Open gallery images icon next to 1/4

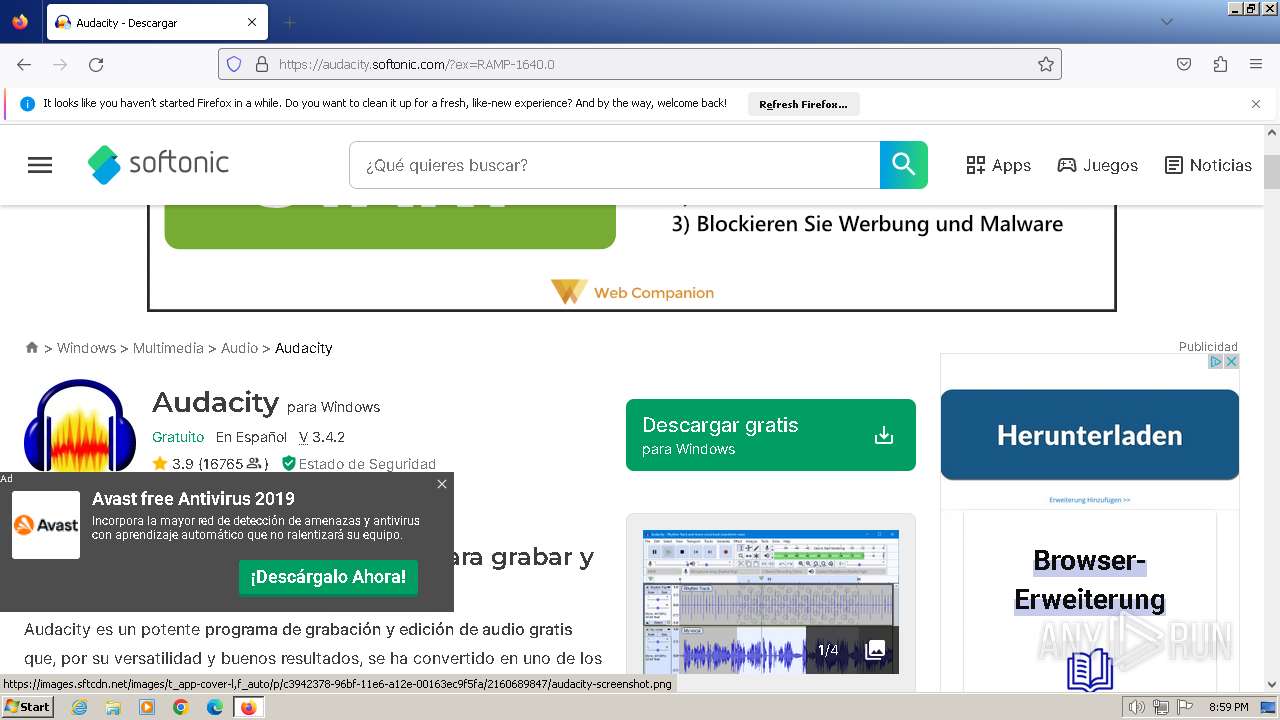[x=875, y=650]
